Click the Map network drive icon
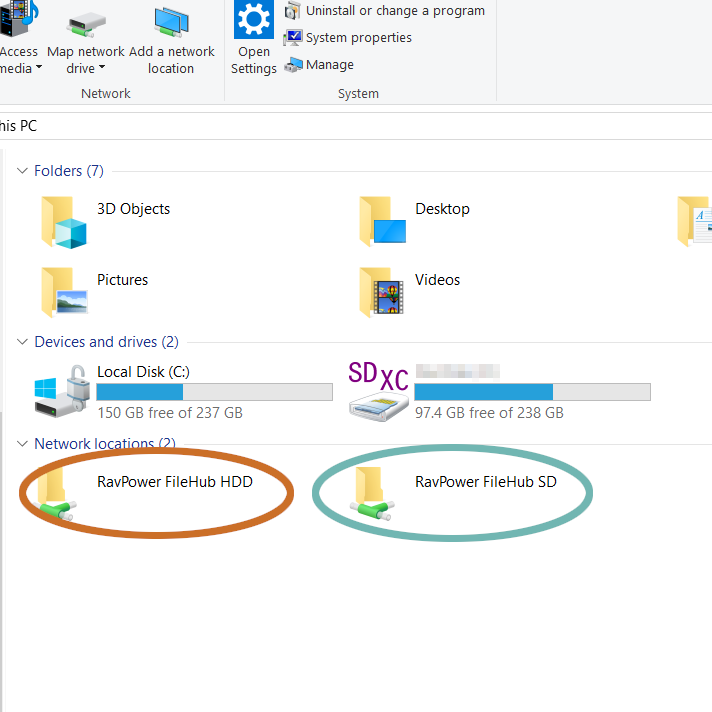The image size is (712, 712). tap(86, 25)
